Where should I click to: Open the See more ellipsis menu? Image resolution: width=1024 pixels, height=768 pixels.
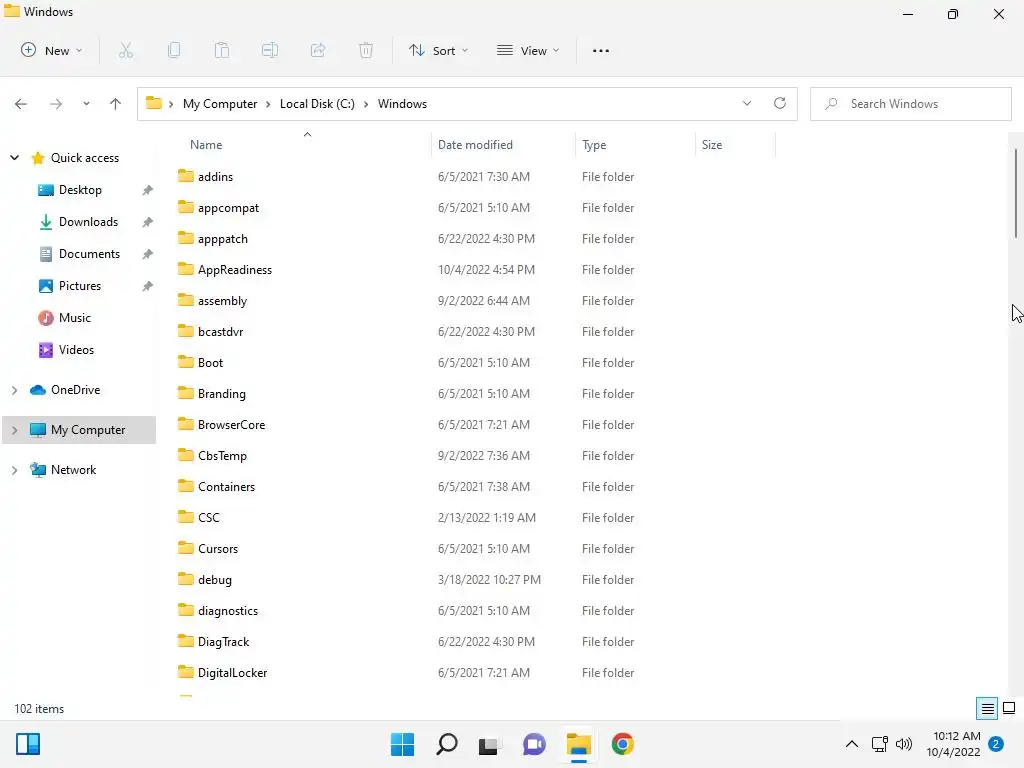pos(601,50)
